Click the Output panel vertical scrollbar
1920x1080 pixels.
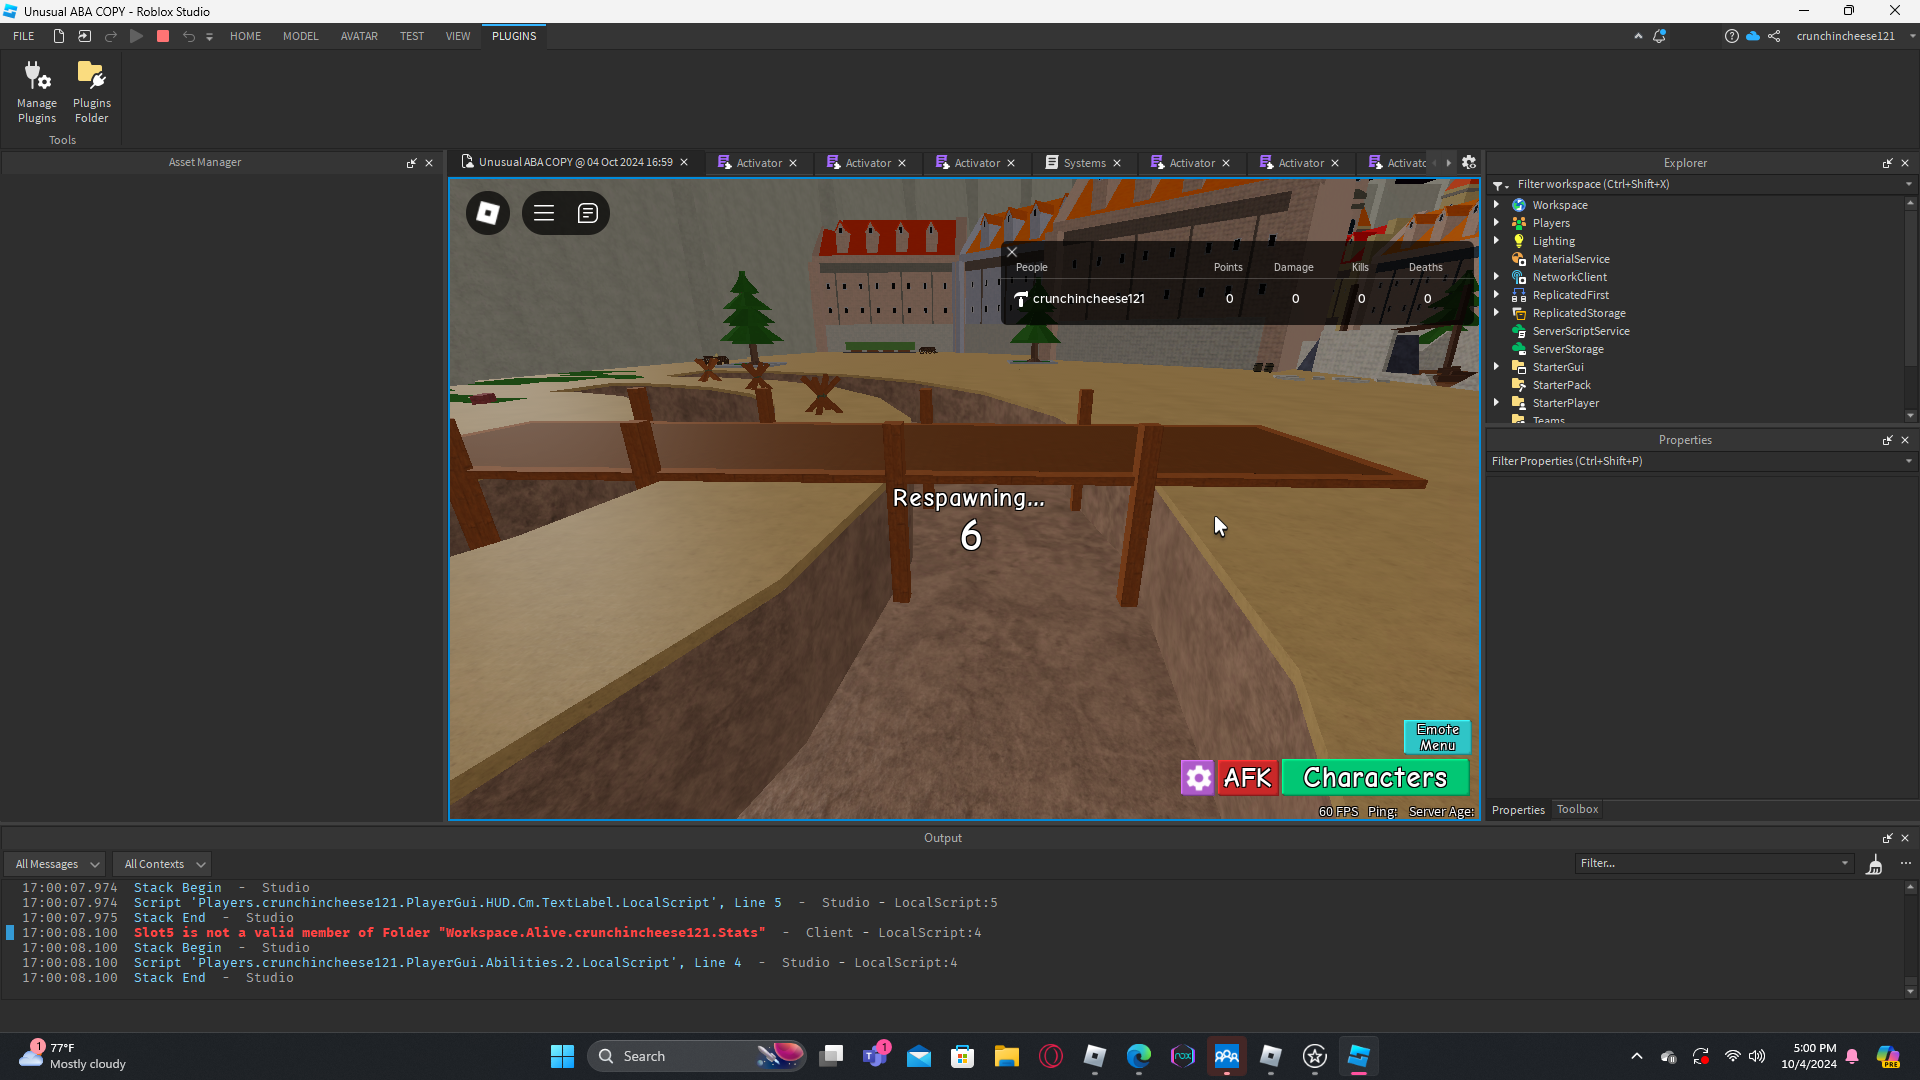[1910, 939]
